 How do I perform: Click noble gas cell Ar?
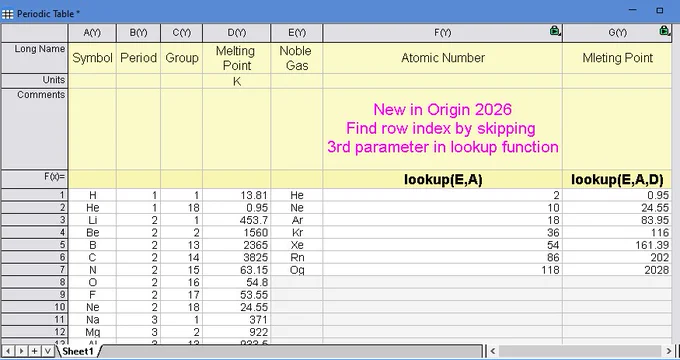click(297, 220)
